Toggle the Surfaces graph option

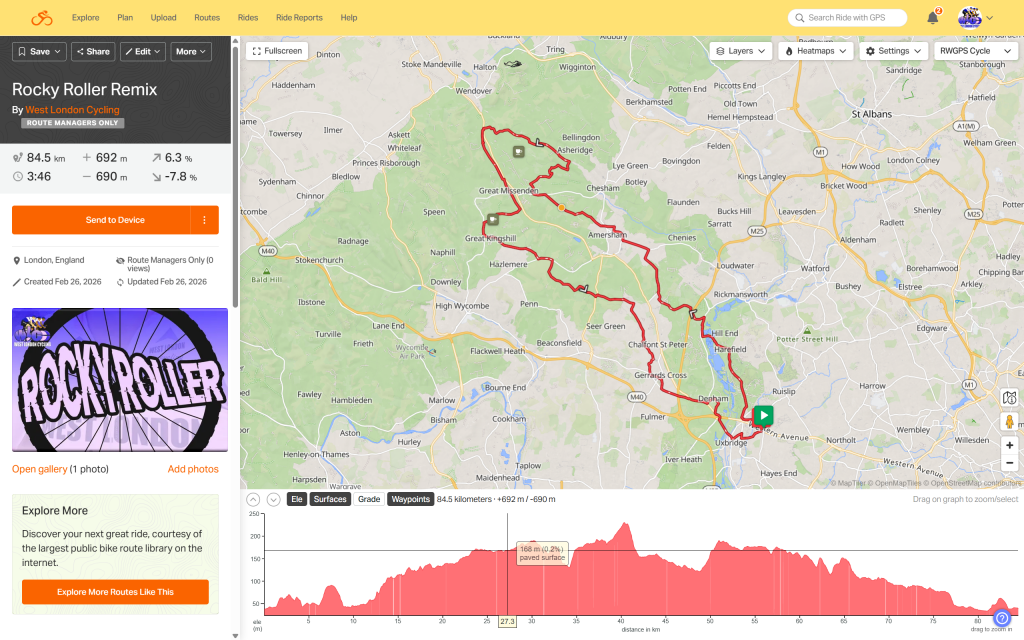(x=330, y=499)
